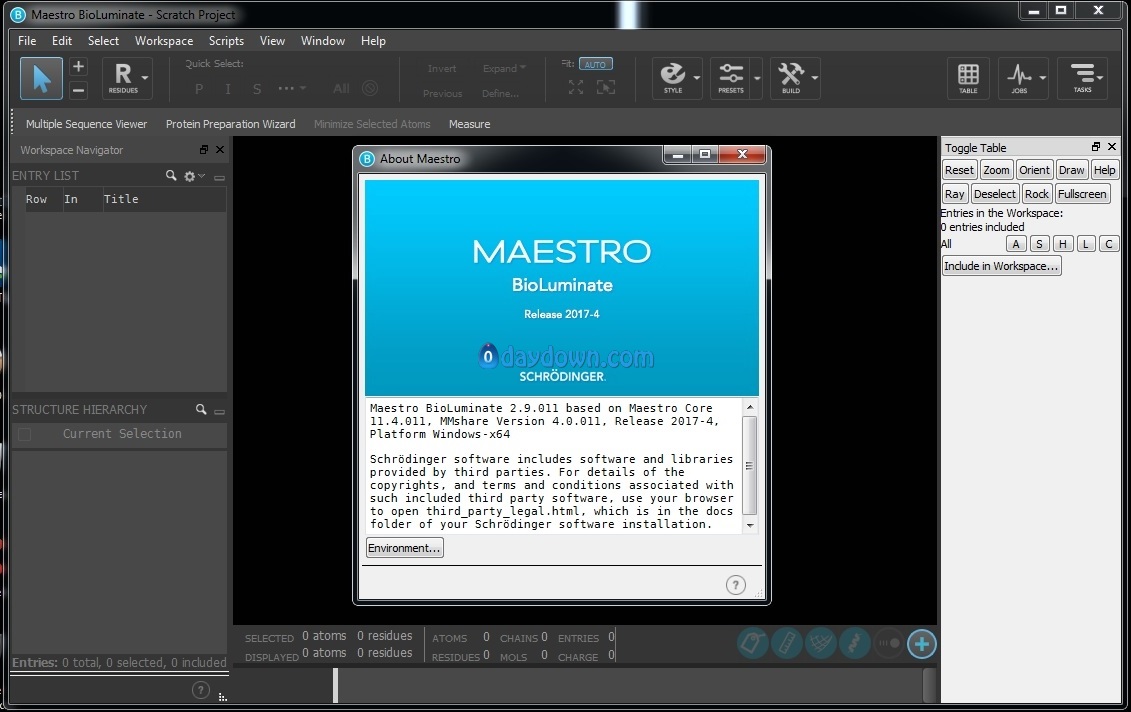Open the Build dropdown arrow
Viewport: 1131px width, 712px height.
(814, 78)
